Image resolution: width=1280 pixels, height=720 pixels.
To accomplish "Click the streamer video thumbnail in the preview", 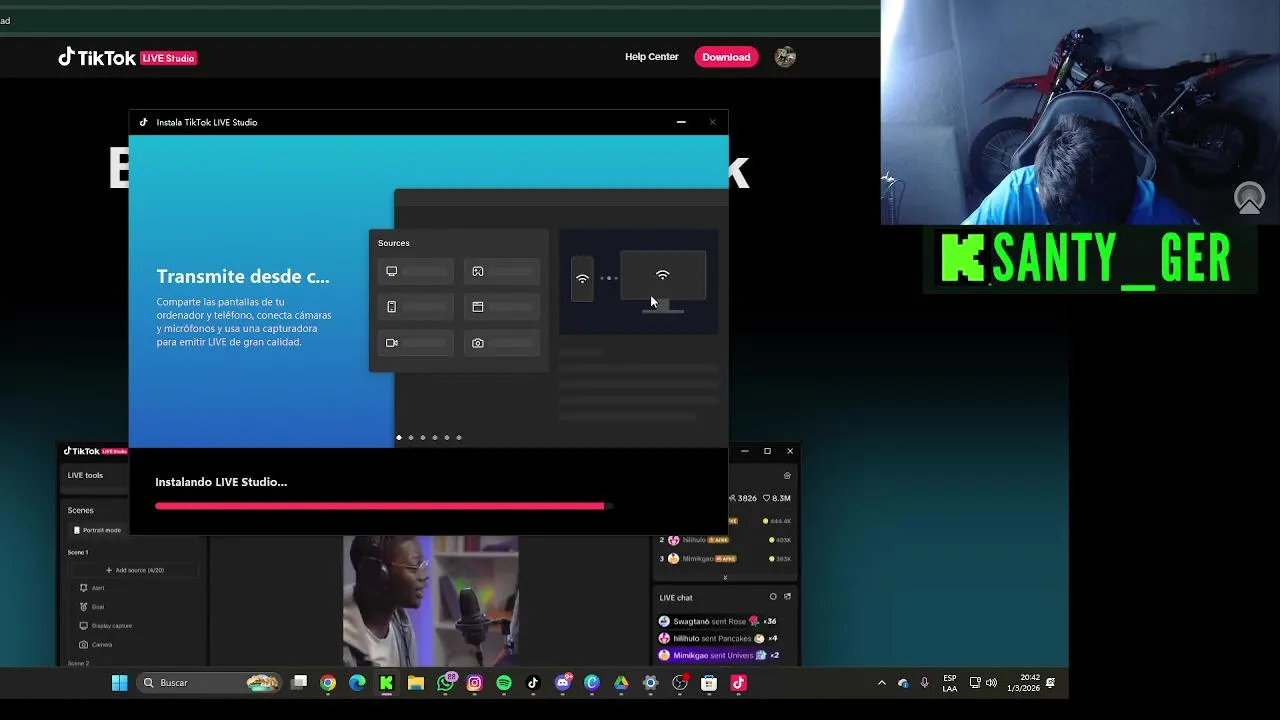I will coord(431,600).
